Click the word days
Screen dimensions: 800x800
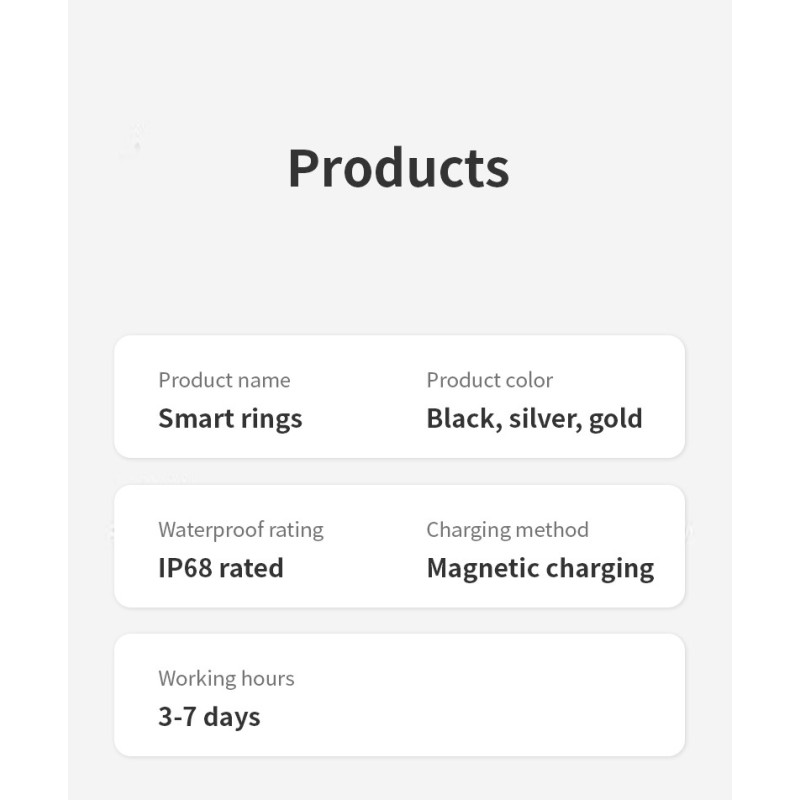pyautogui.click(x=231, y=717)
